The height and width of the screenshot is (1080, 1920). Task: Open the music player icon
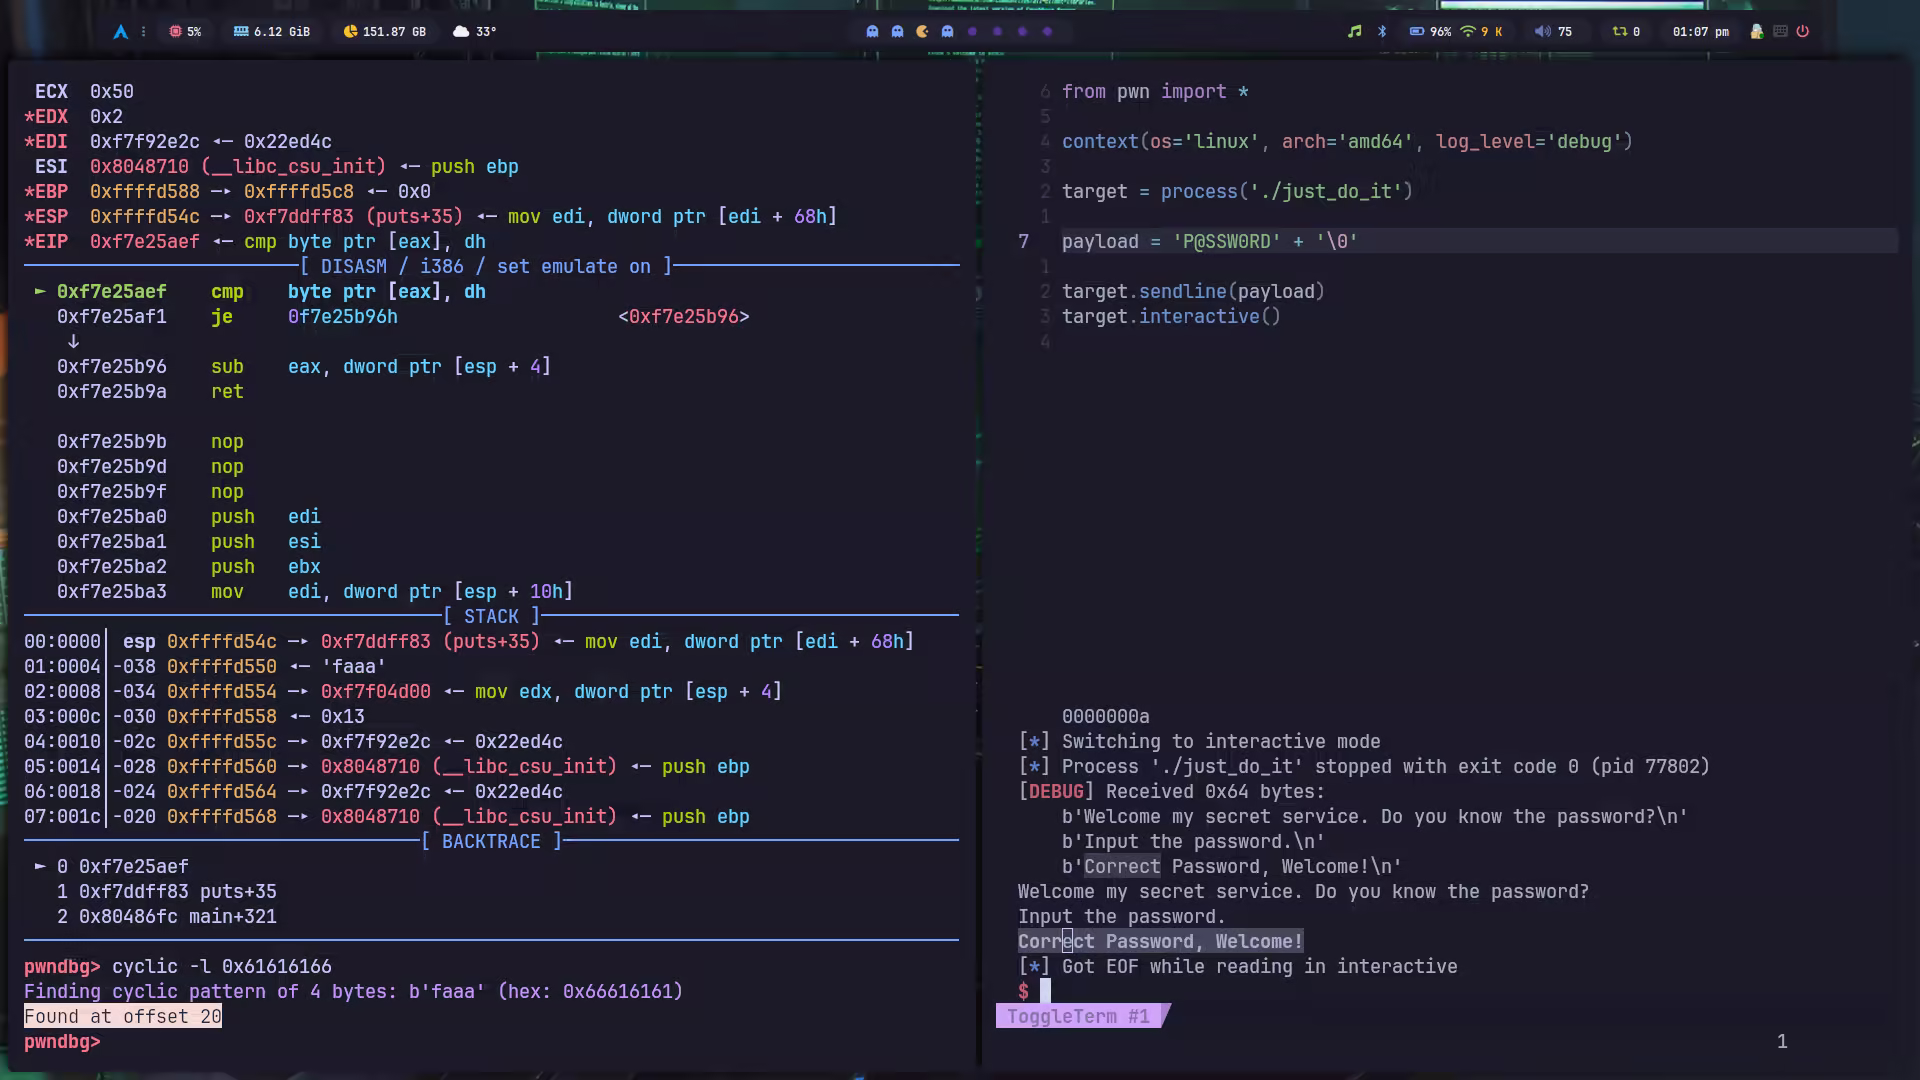tap(1354, 31)
